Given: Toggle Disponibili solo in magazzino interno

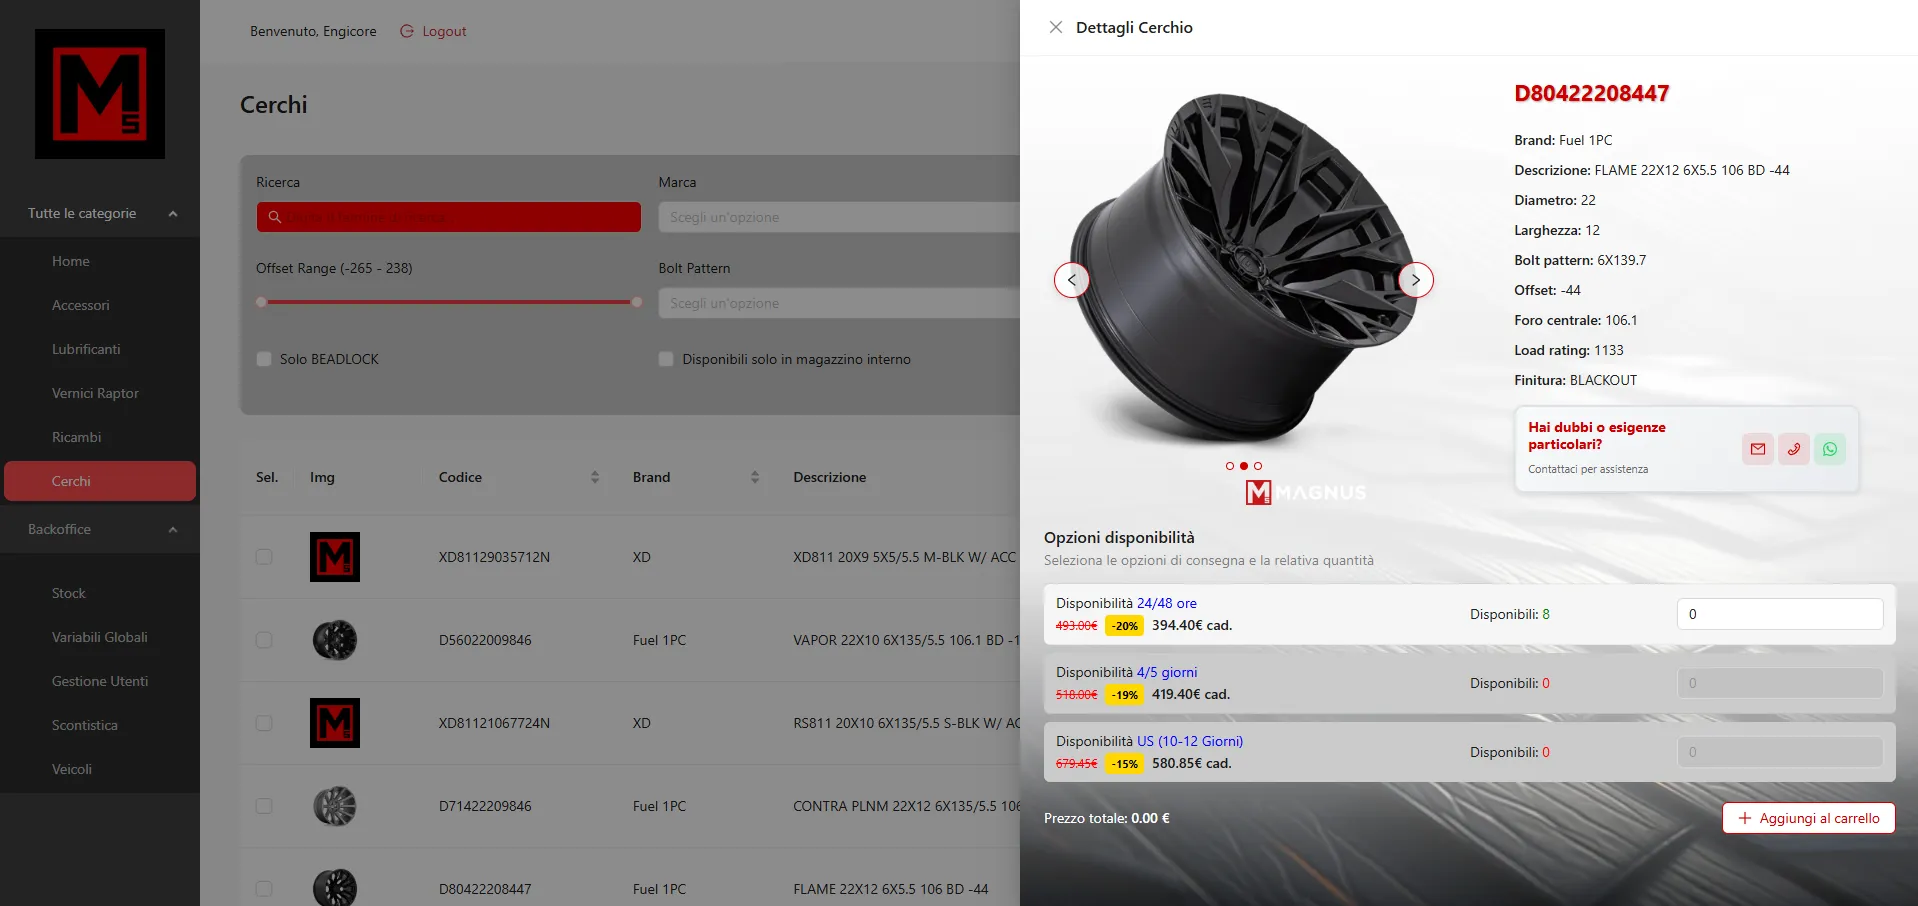Looking at the screenshot, I should coord(666,359).
